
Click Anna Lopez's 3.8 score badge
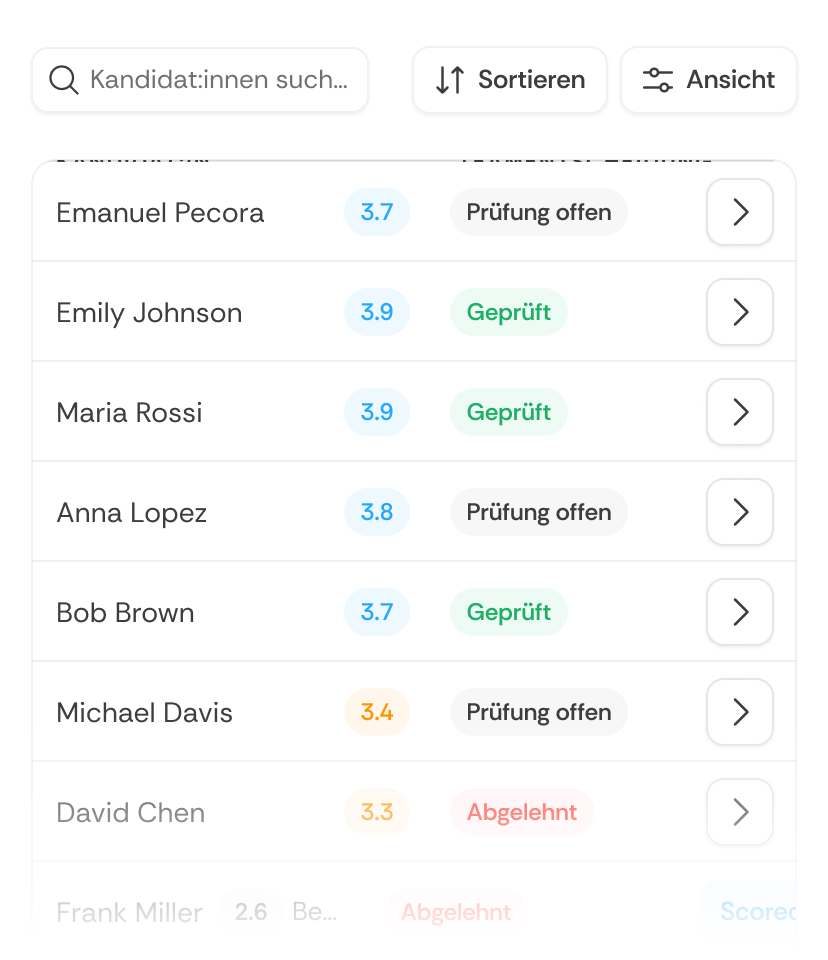point(377,512)
